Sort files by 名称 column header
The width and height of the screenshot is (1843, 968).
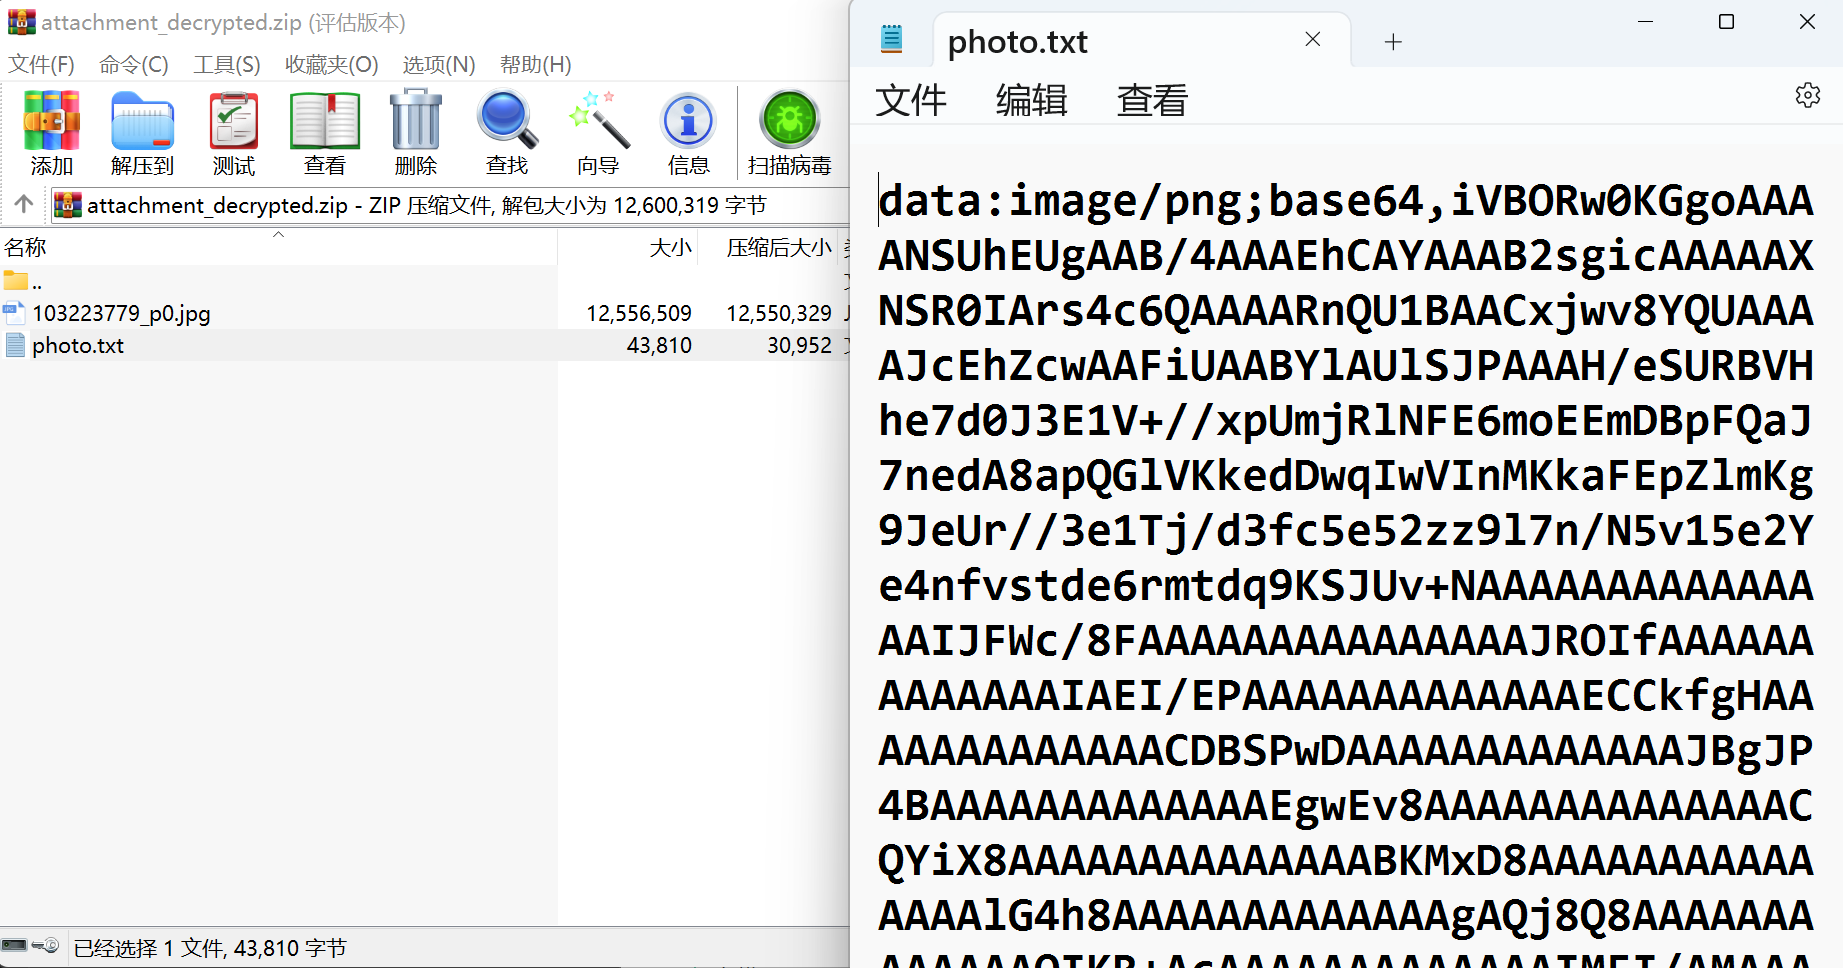(26, 248)
